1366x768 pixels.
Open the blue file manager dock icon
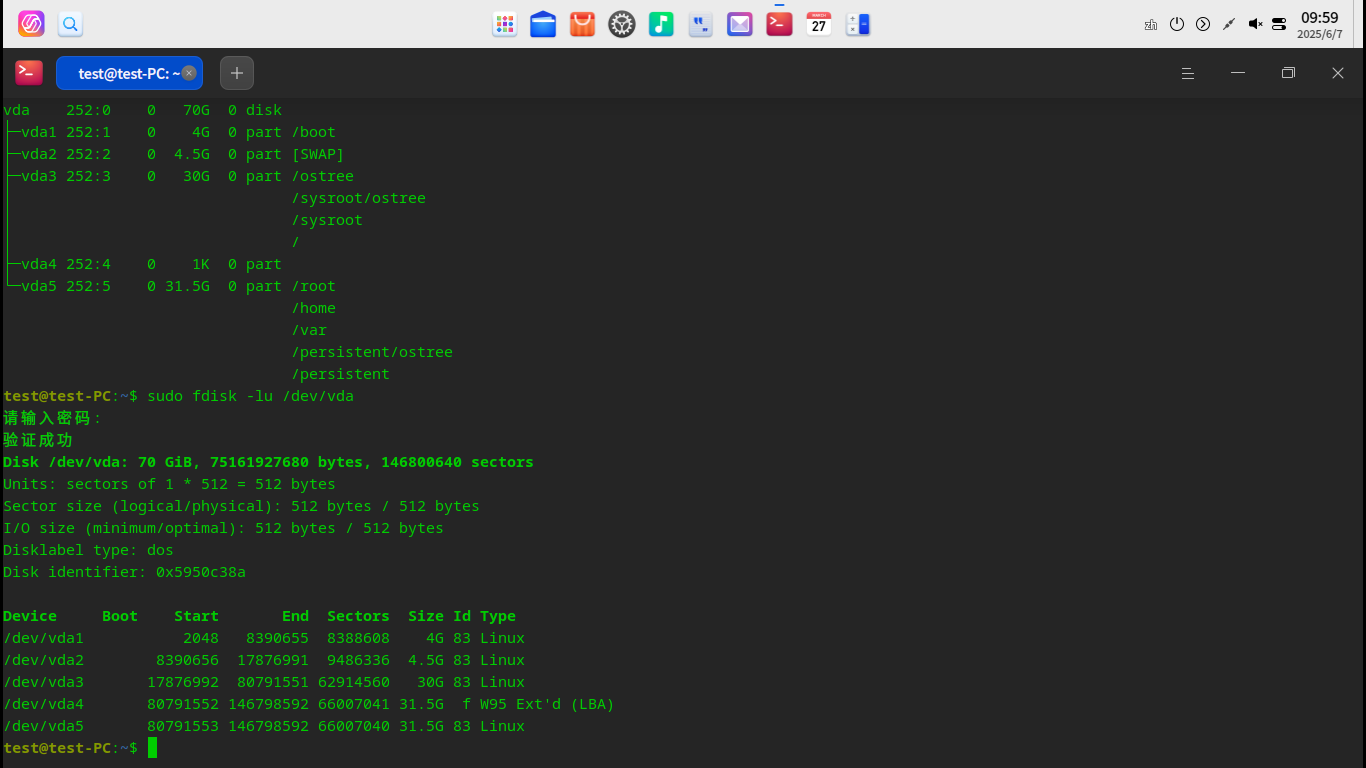543,25
